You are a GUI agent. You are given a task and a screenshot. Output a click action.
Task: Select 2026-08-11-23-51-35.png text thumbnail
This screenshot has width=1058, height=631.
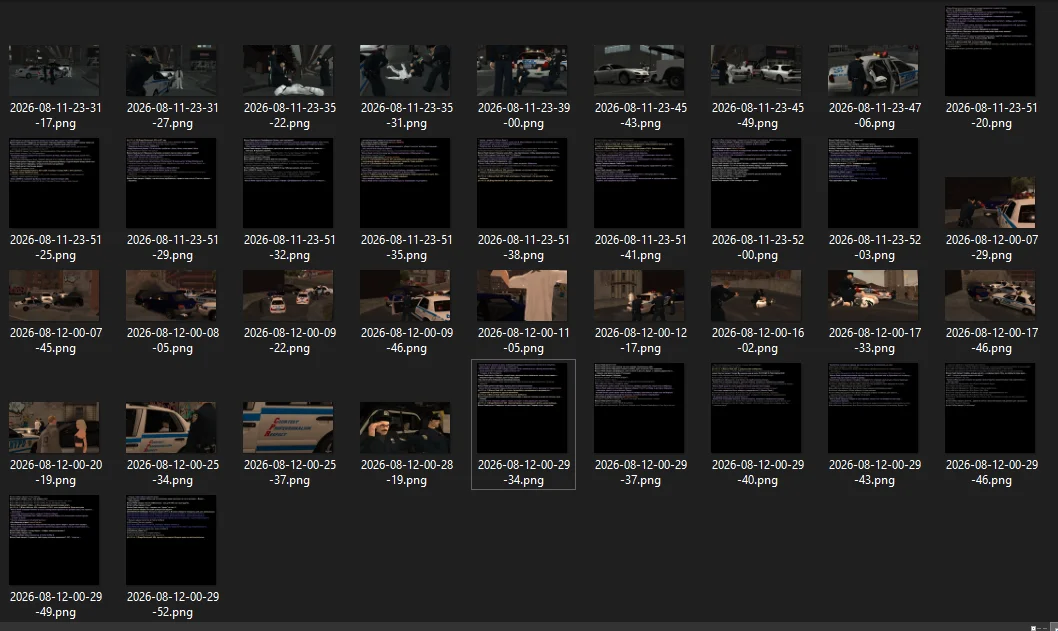click(406, 183)
